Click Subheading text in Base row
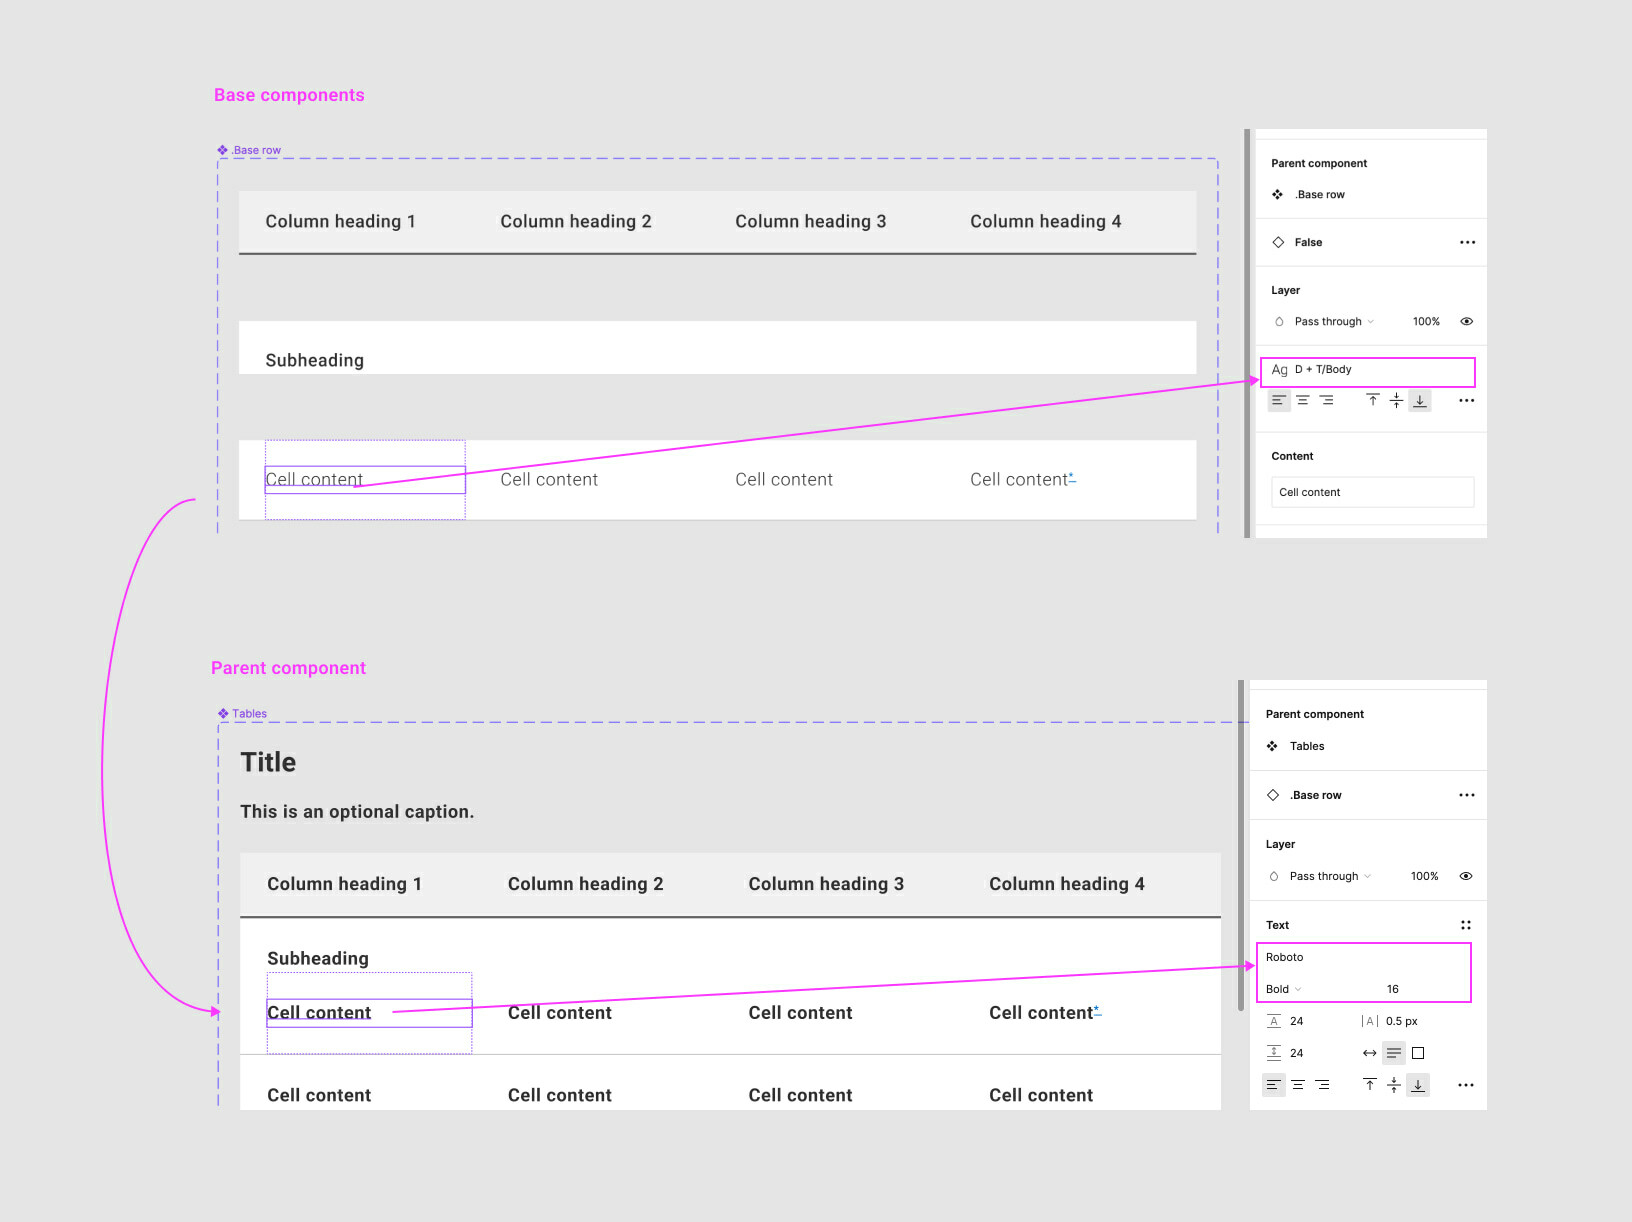This screenshot has height=1222, width=1632. click(315, 361)
